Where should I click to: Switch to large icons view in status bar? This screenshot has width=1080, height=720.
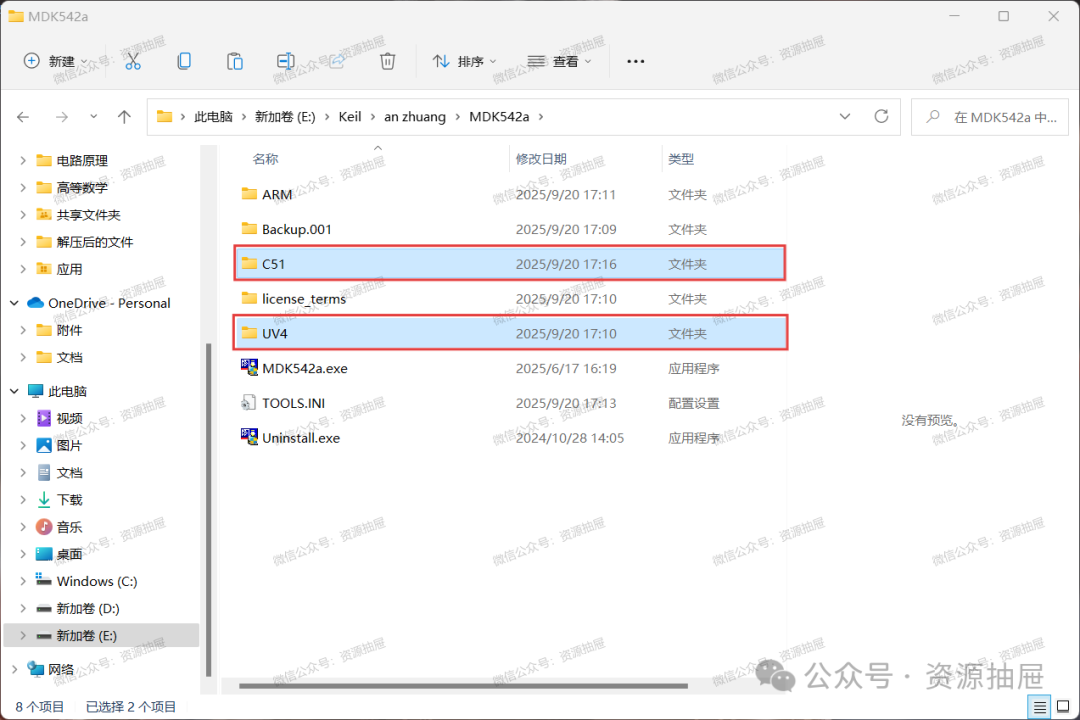(1063, 706)
